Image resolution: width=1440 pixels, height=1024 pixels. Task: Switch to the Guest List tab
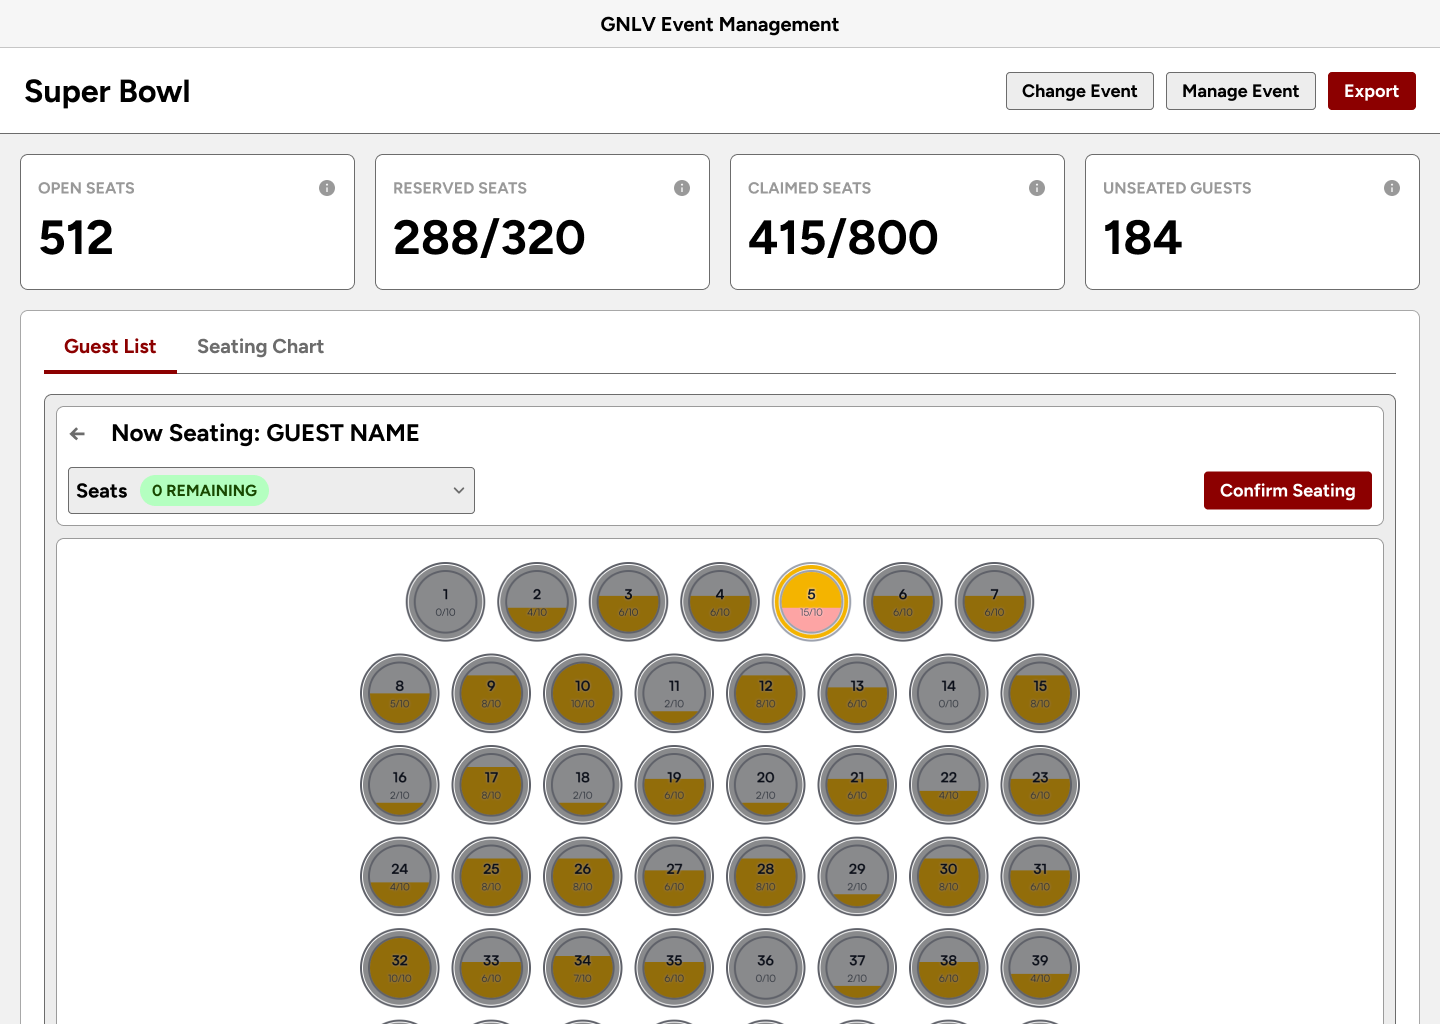[x=110, y=347]
